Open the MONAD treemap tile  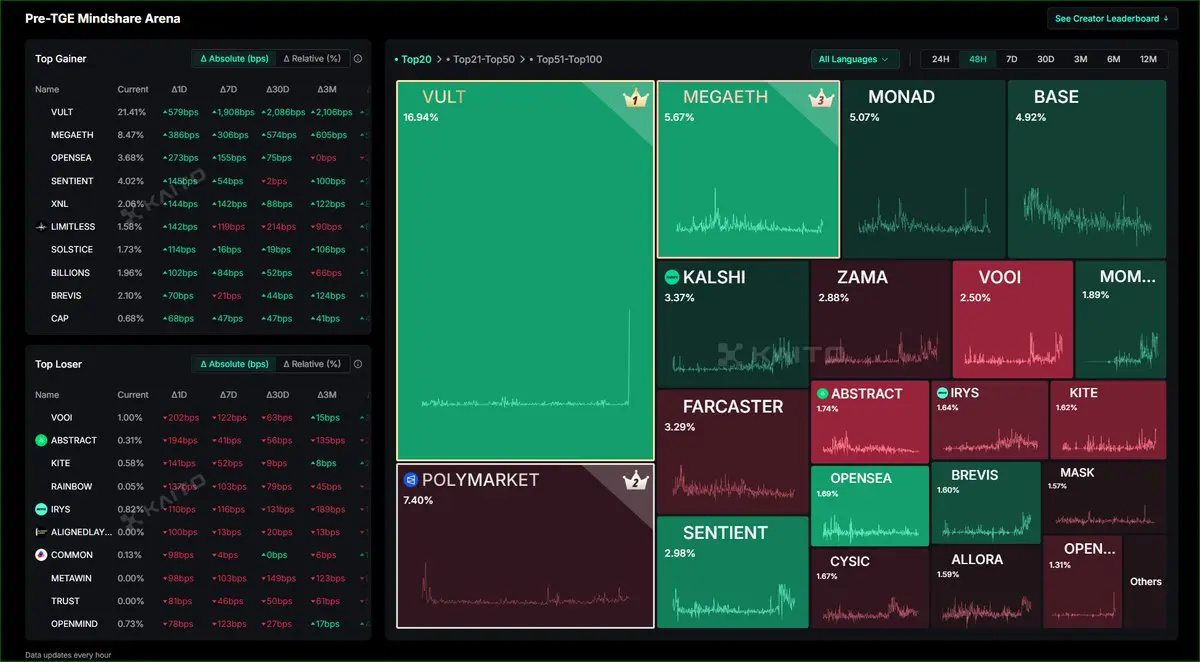(923, 169)
